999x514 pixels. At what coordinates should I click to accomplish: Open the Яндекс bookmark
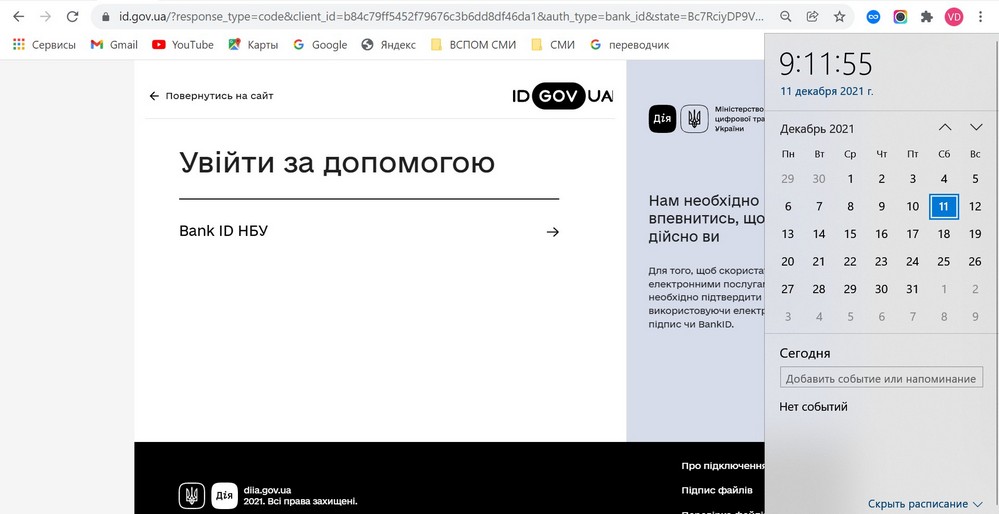click(x=388, y=45)
